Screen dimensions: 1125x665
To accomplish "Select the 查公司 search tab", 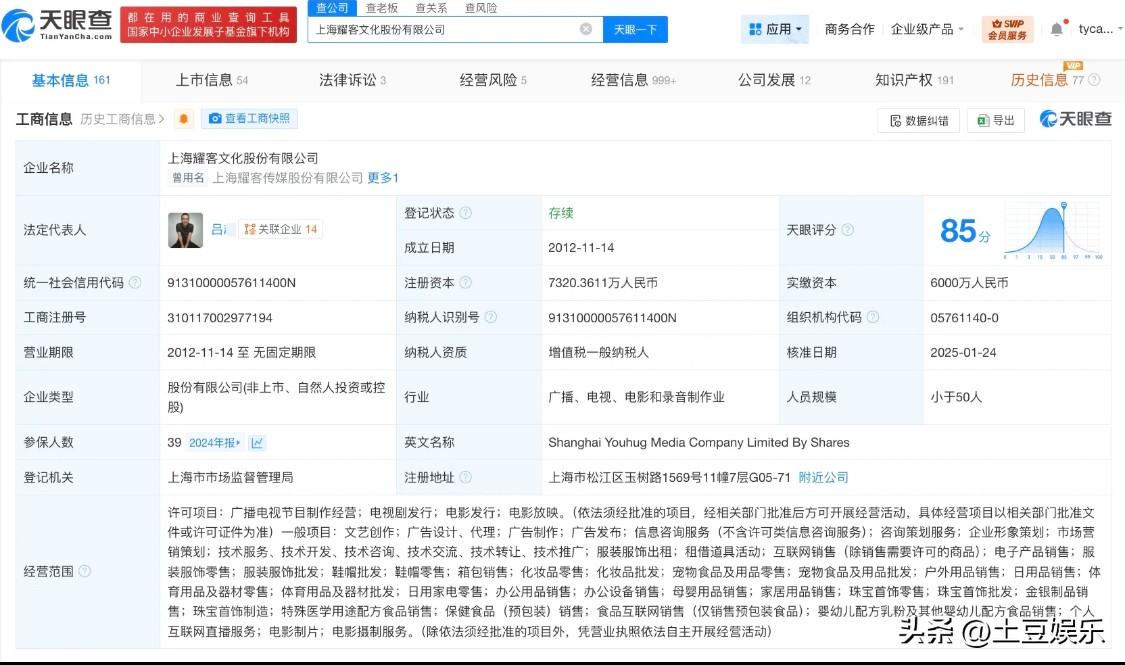I will coord(332,8).
